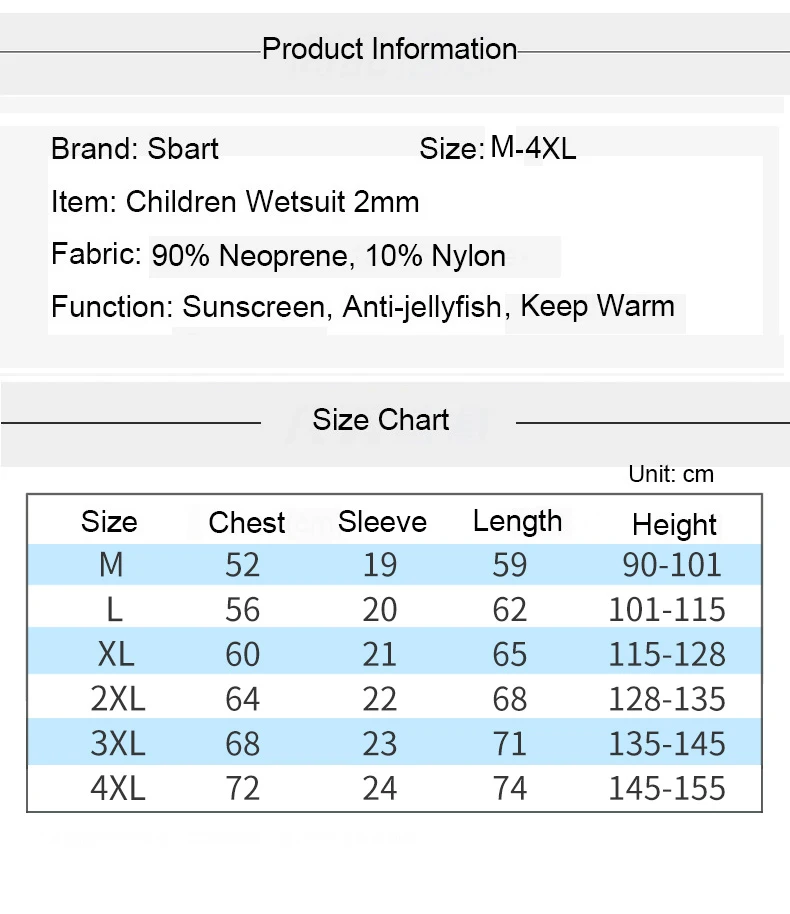Viewport: 790px width, 914px height.
Task: Select the Brand: Sbart text
Action: click(x=135, y=149)
